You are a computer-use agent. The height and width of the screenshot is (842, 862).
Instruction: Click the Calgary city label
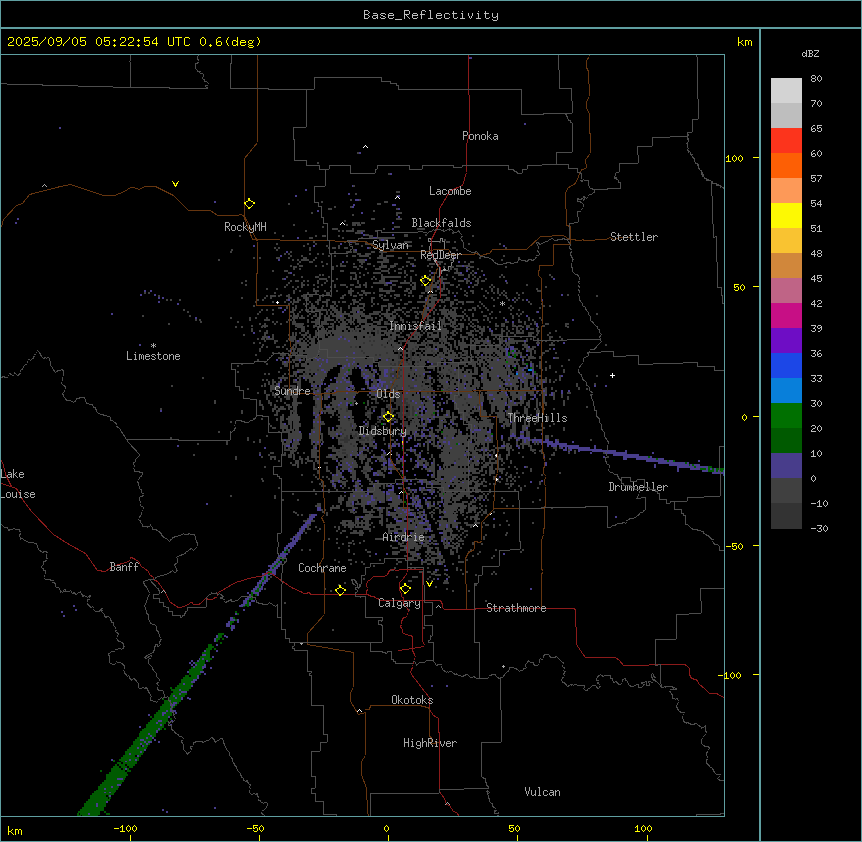[x=399, y=603]
